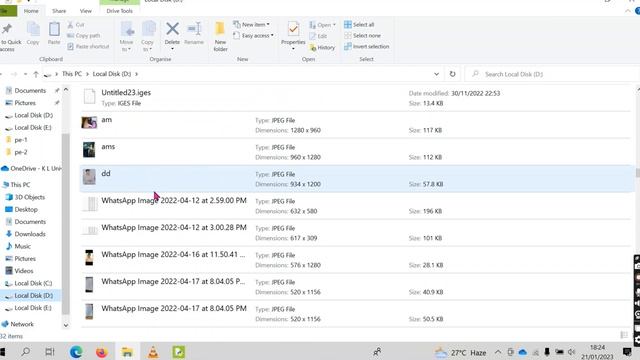Open Task View from taskbar
This screenshot has height=360, width=640.
coord(50,351)
